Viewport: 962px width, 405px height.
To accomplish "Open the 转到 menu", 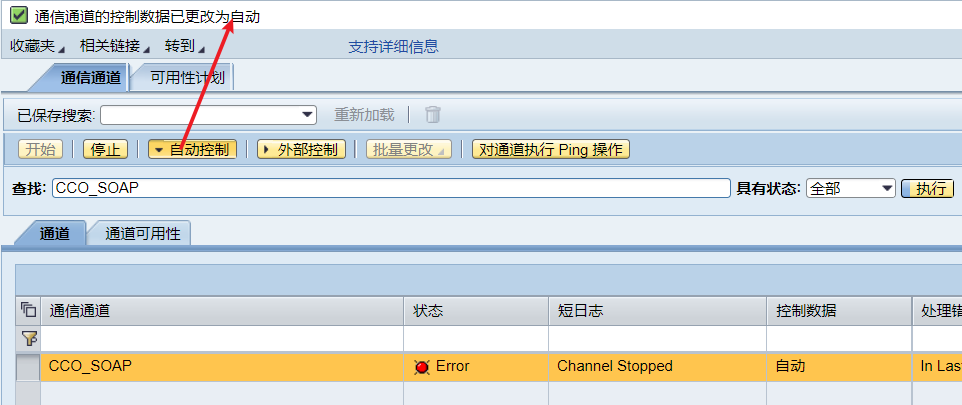I will (184, 46).
